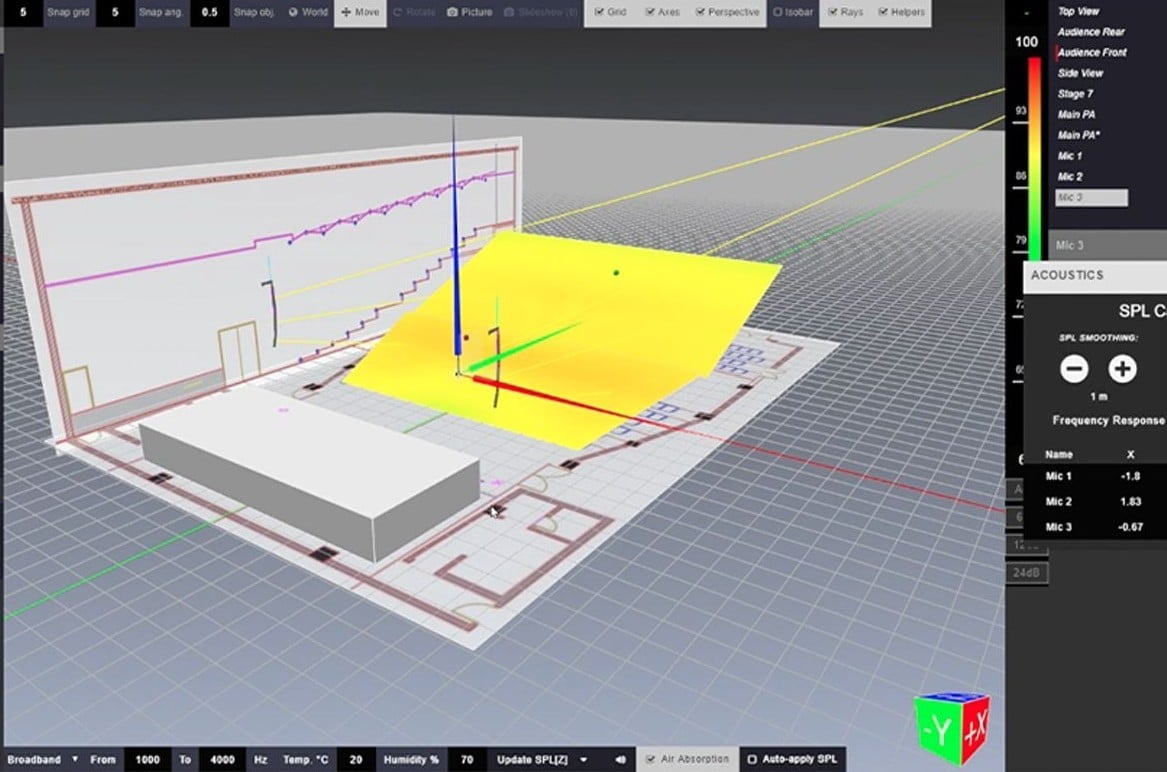
Task: Select the Move tool in the toolbar
Action: 359,12
